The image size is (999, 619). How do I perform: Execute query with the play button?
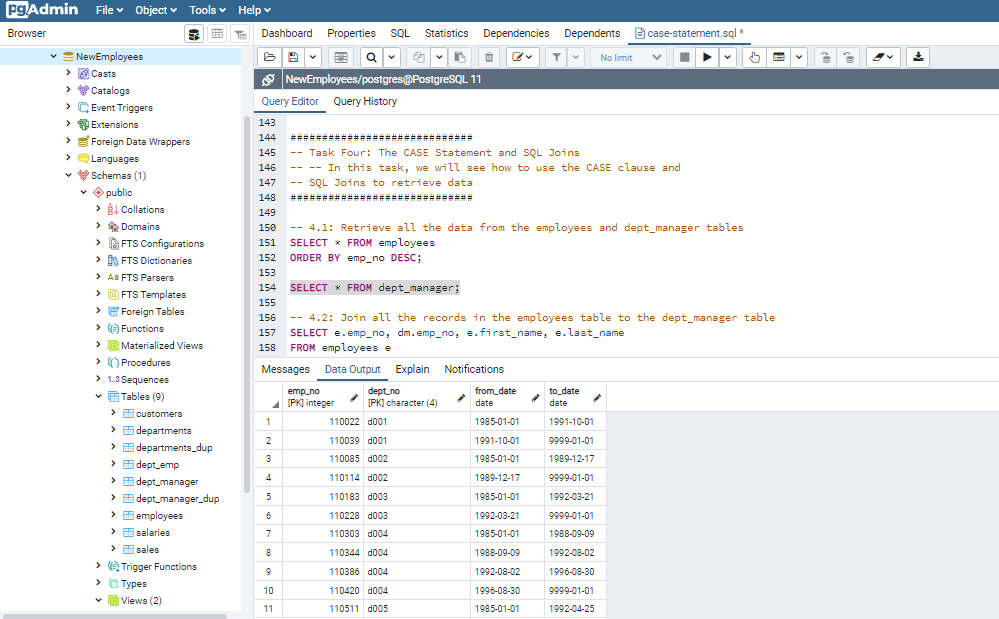pos(707,57)
